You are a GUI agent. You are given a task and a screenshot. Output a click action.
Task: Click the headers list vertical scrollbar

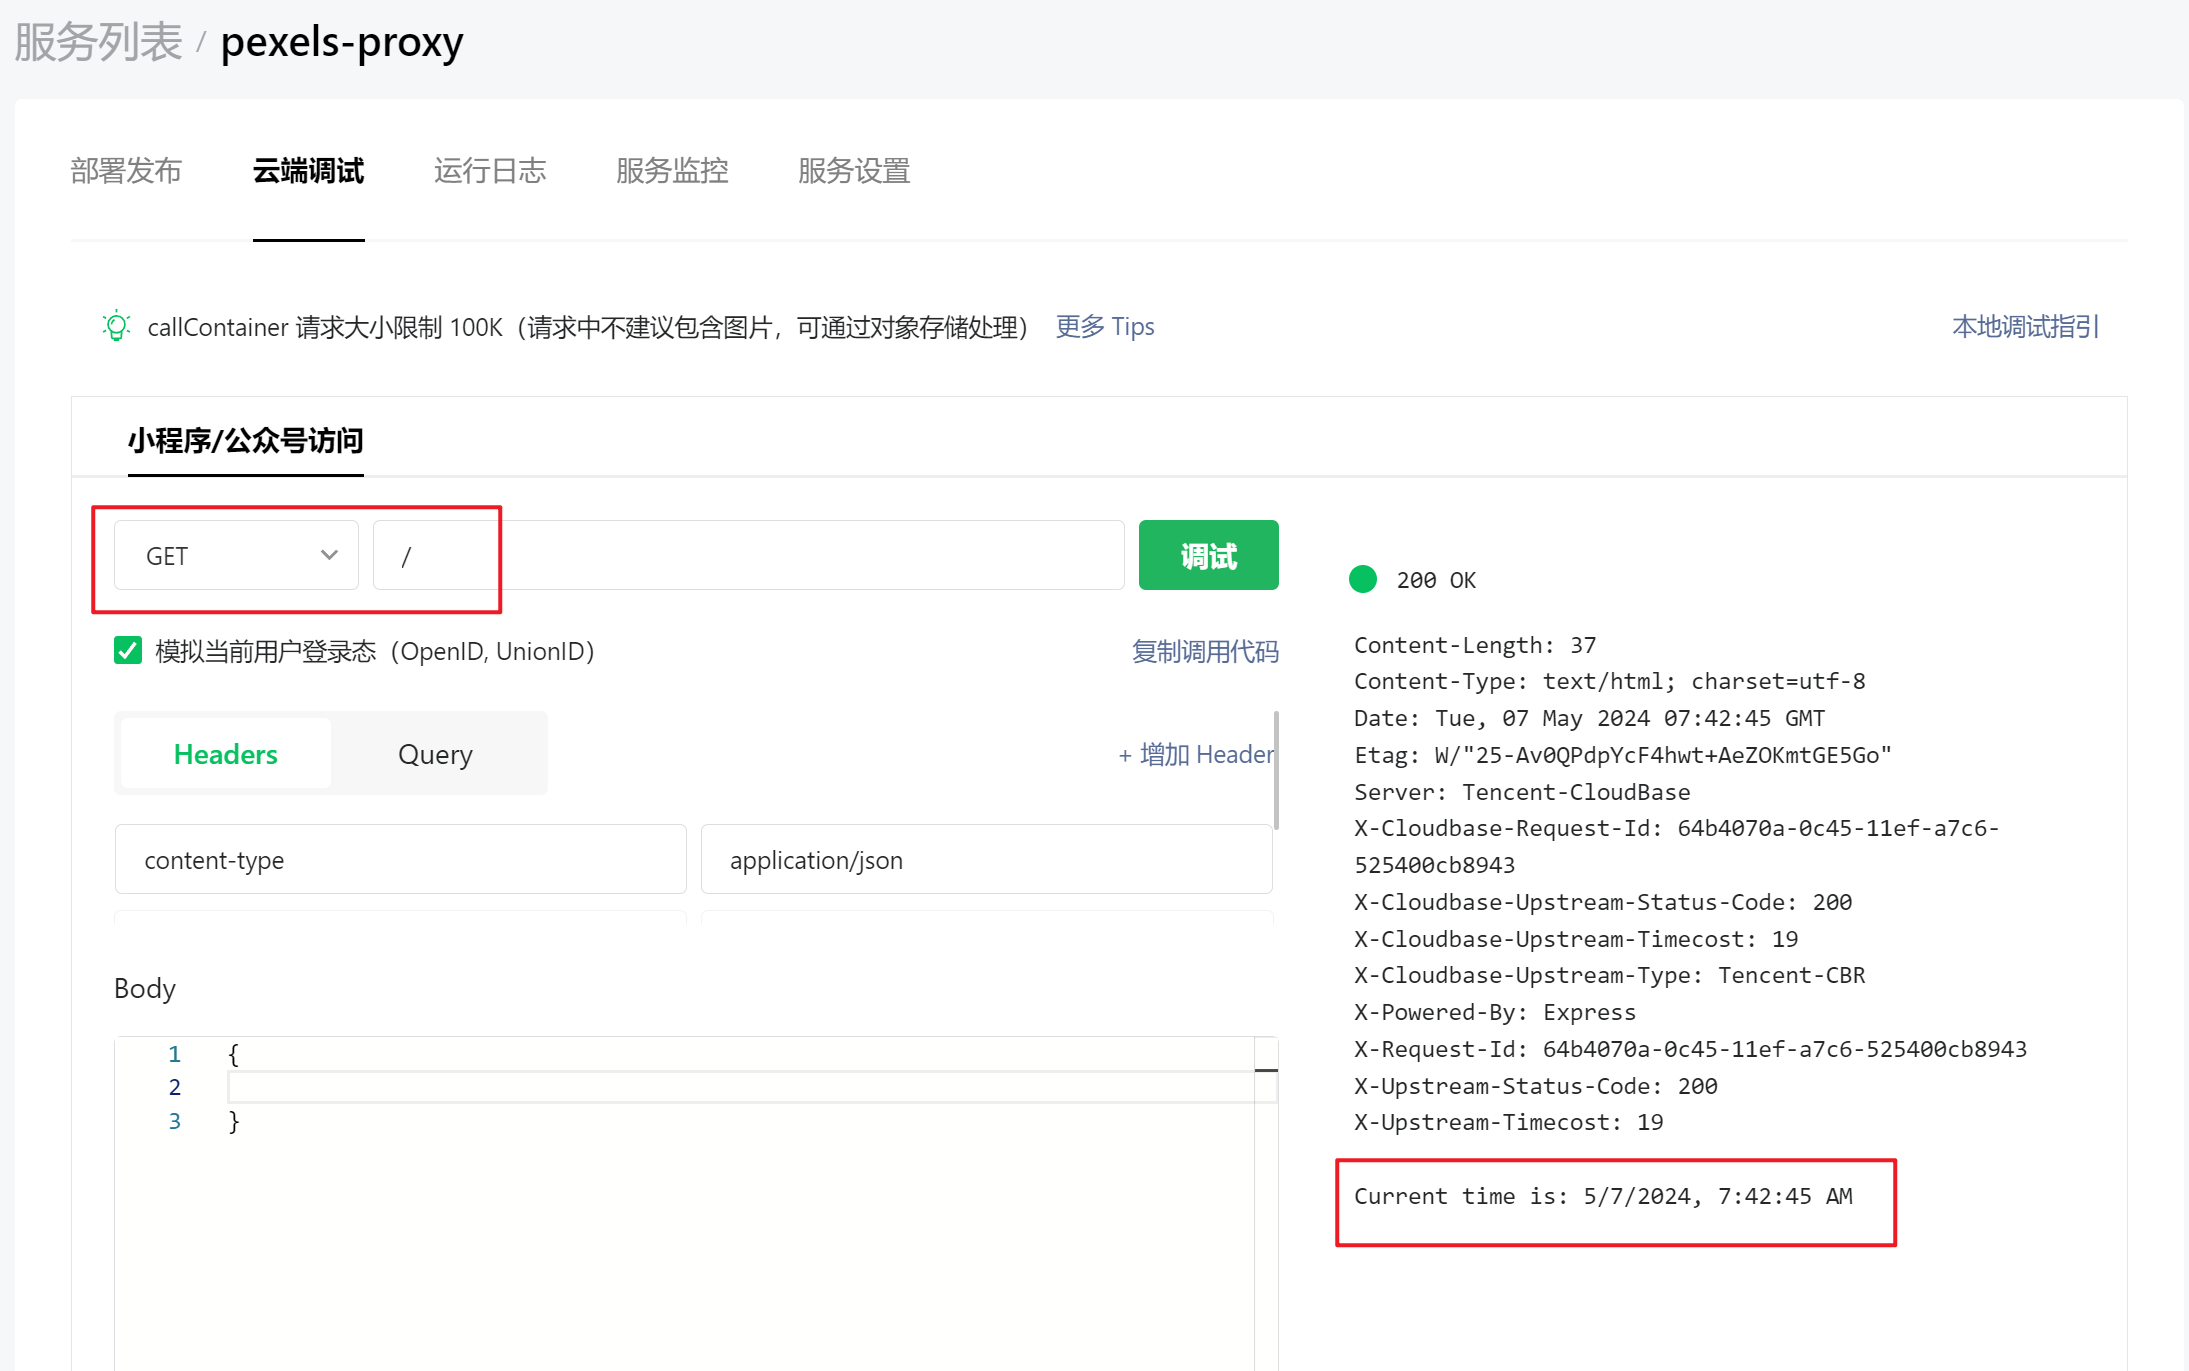[1276, 770]
